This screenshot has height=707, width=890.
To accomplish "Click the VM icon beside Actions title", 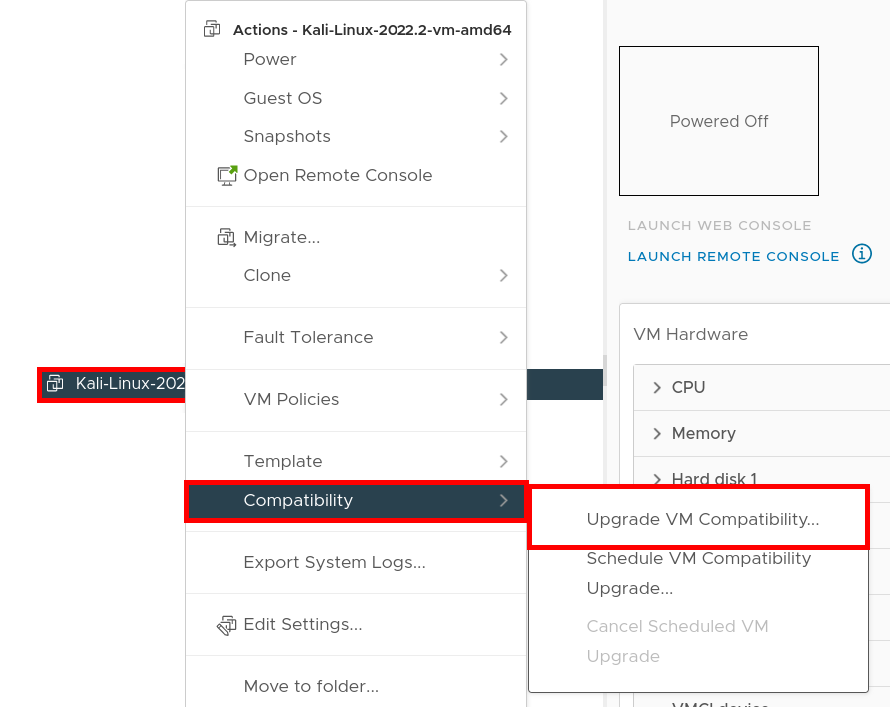I will [211, 29].
